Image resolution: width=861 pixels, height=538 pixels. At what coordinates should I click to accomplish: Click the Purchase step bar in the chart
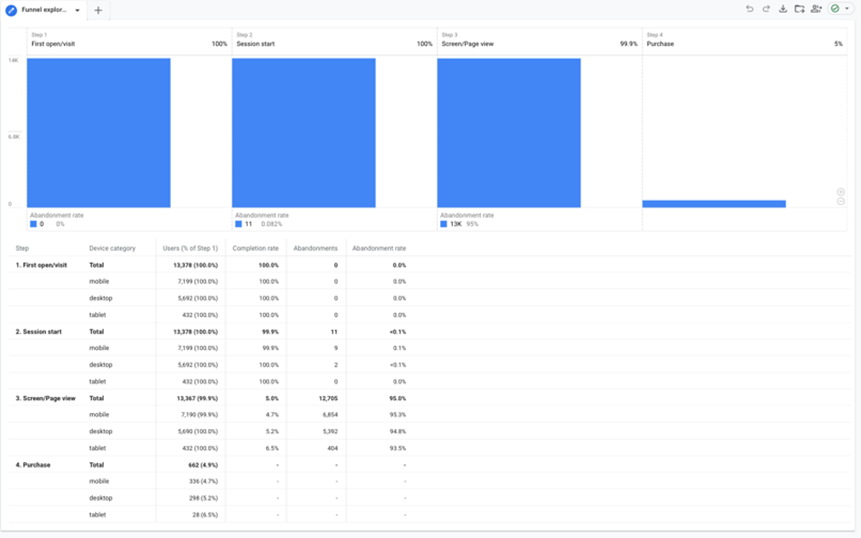(713, 204)
